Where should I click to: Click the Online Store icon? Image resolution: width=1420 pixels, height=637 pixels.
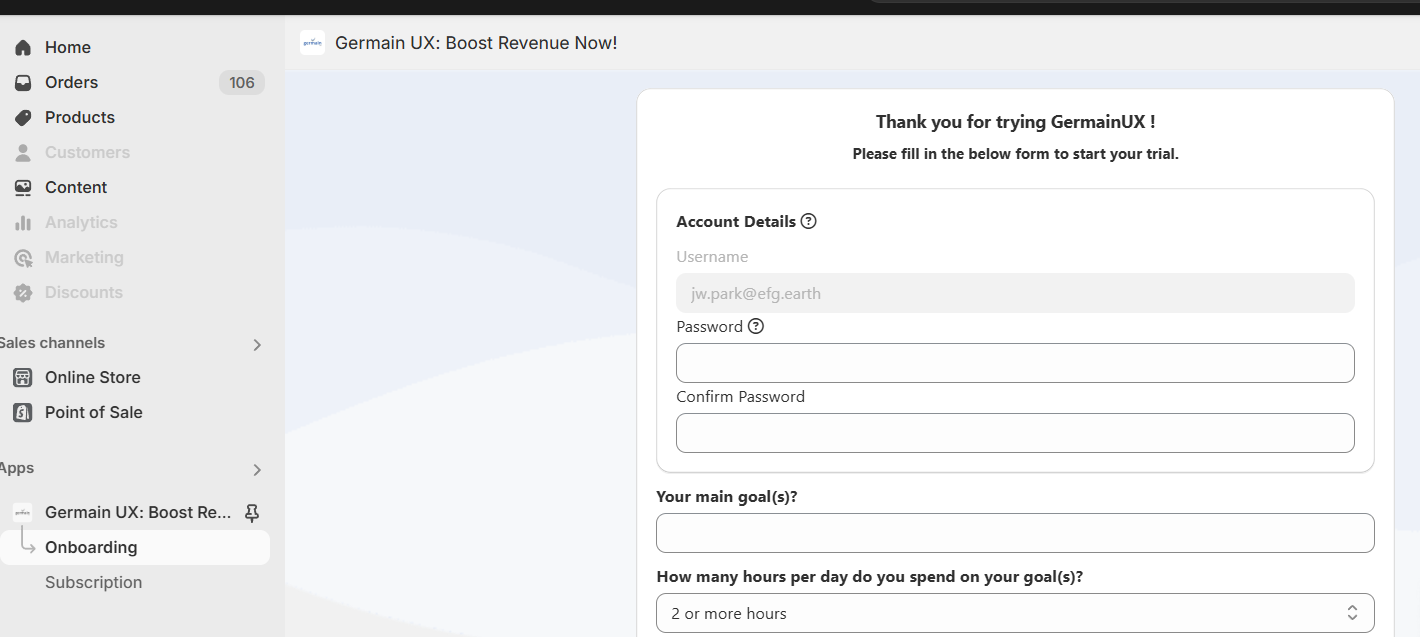tap(23, 377)
